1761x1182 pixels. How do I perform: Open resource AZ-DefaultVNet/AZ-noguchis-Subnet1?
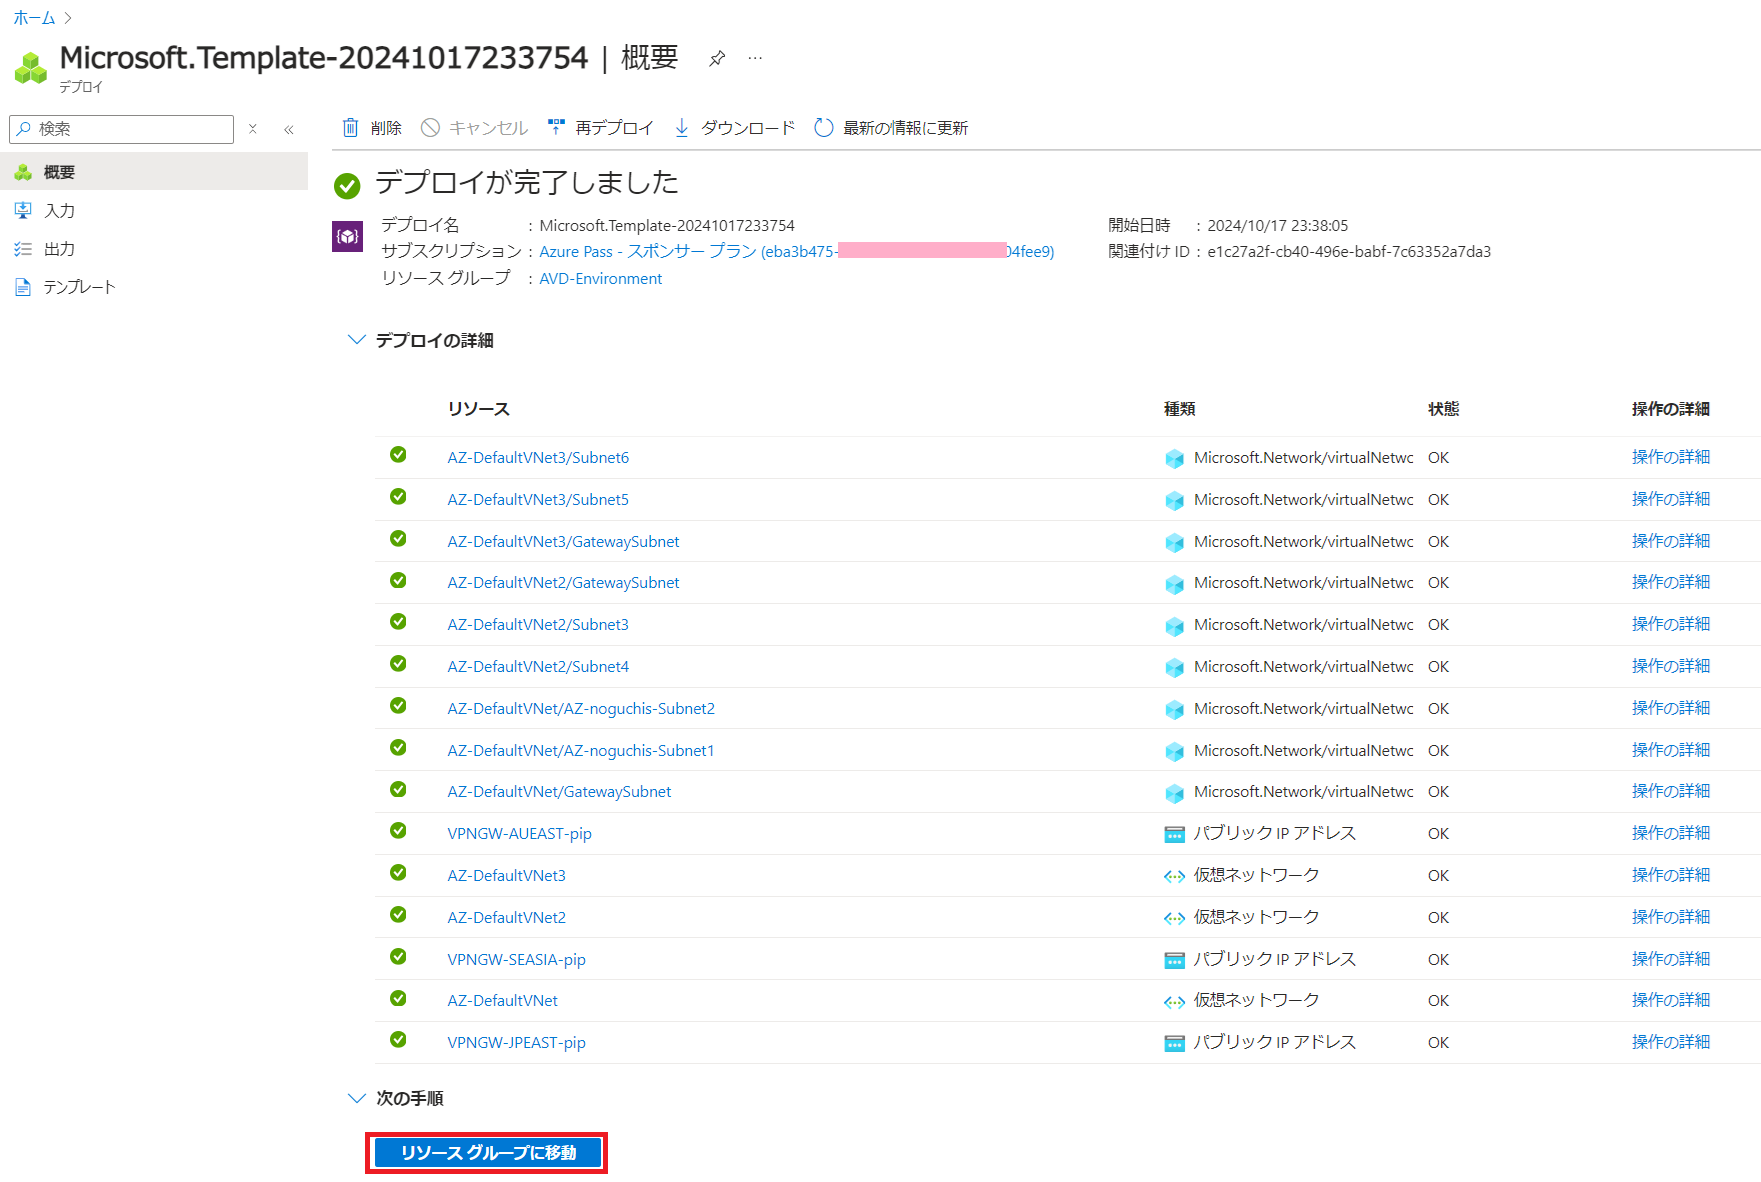(x=581, y=750)
